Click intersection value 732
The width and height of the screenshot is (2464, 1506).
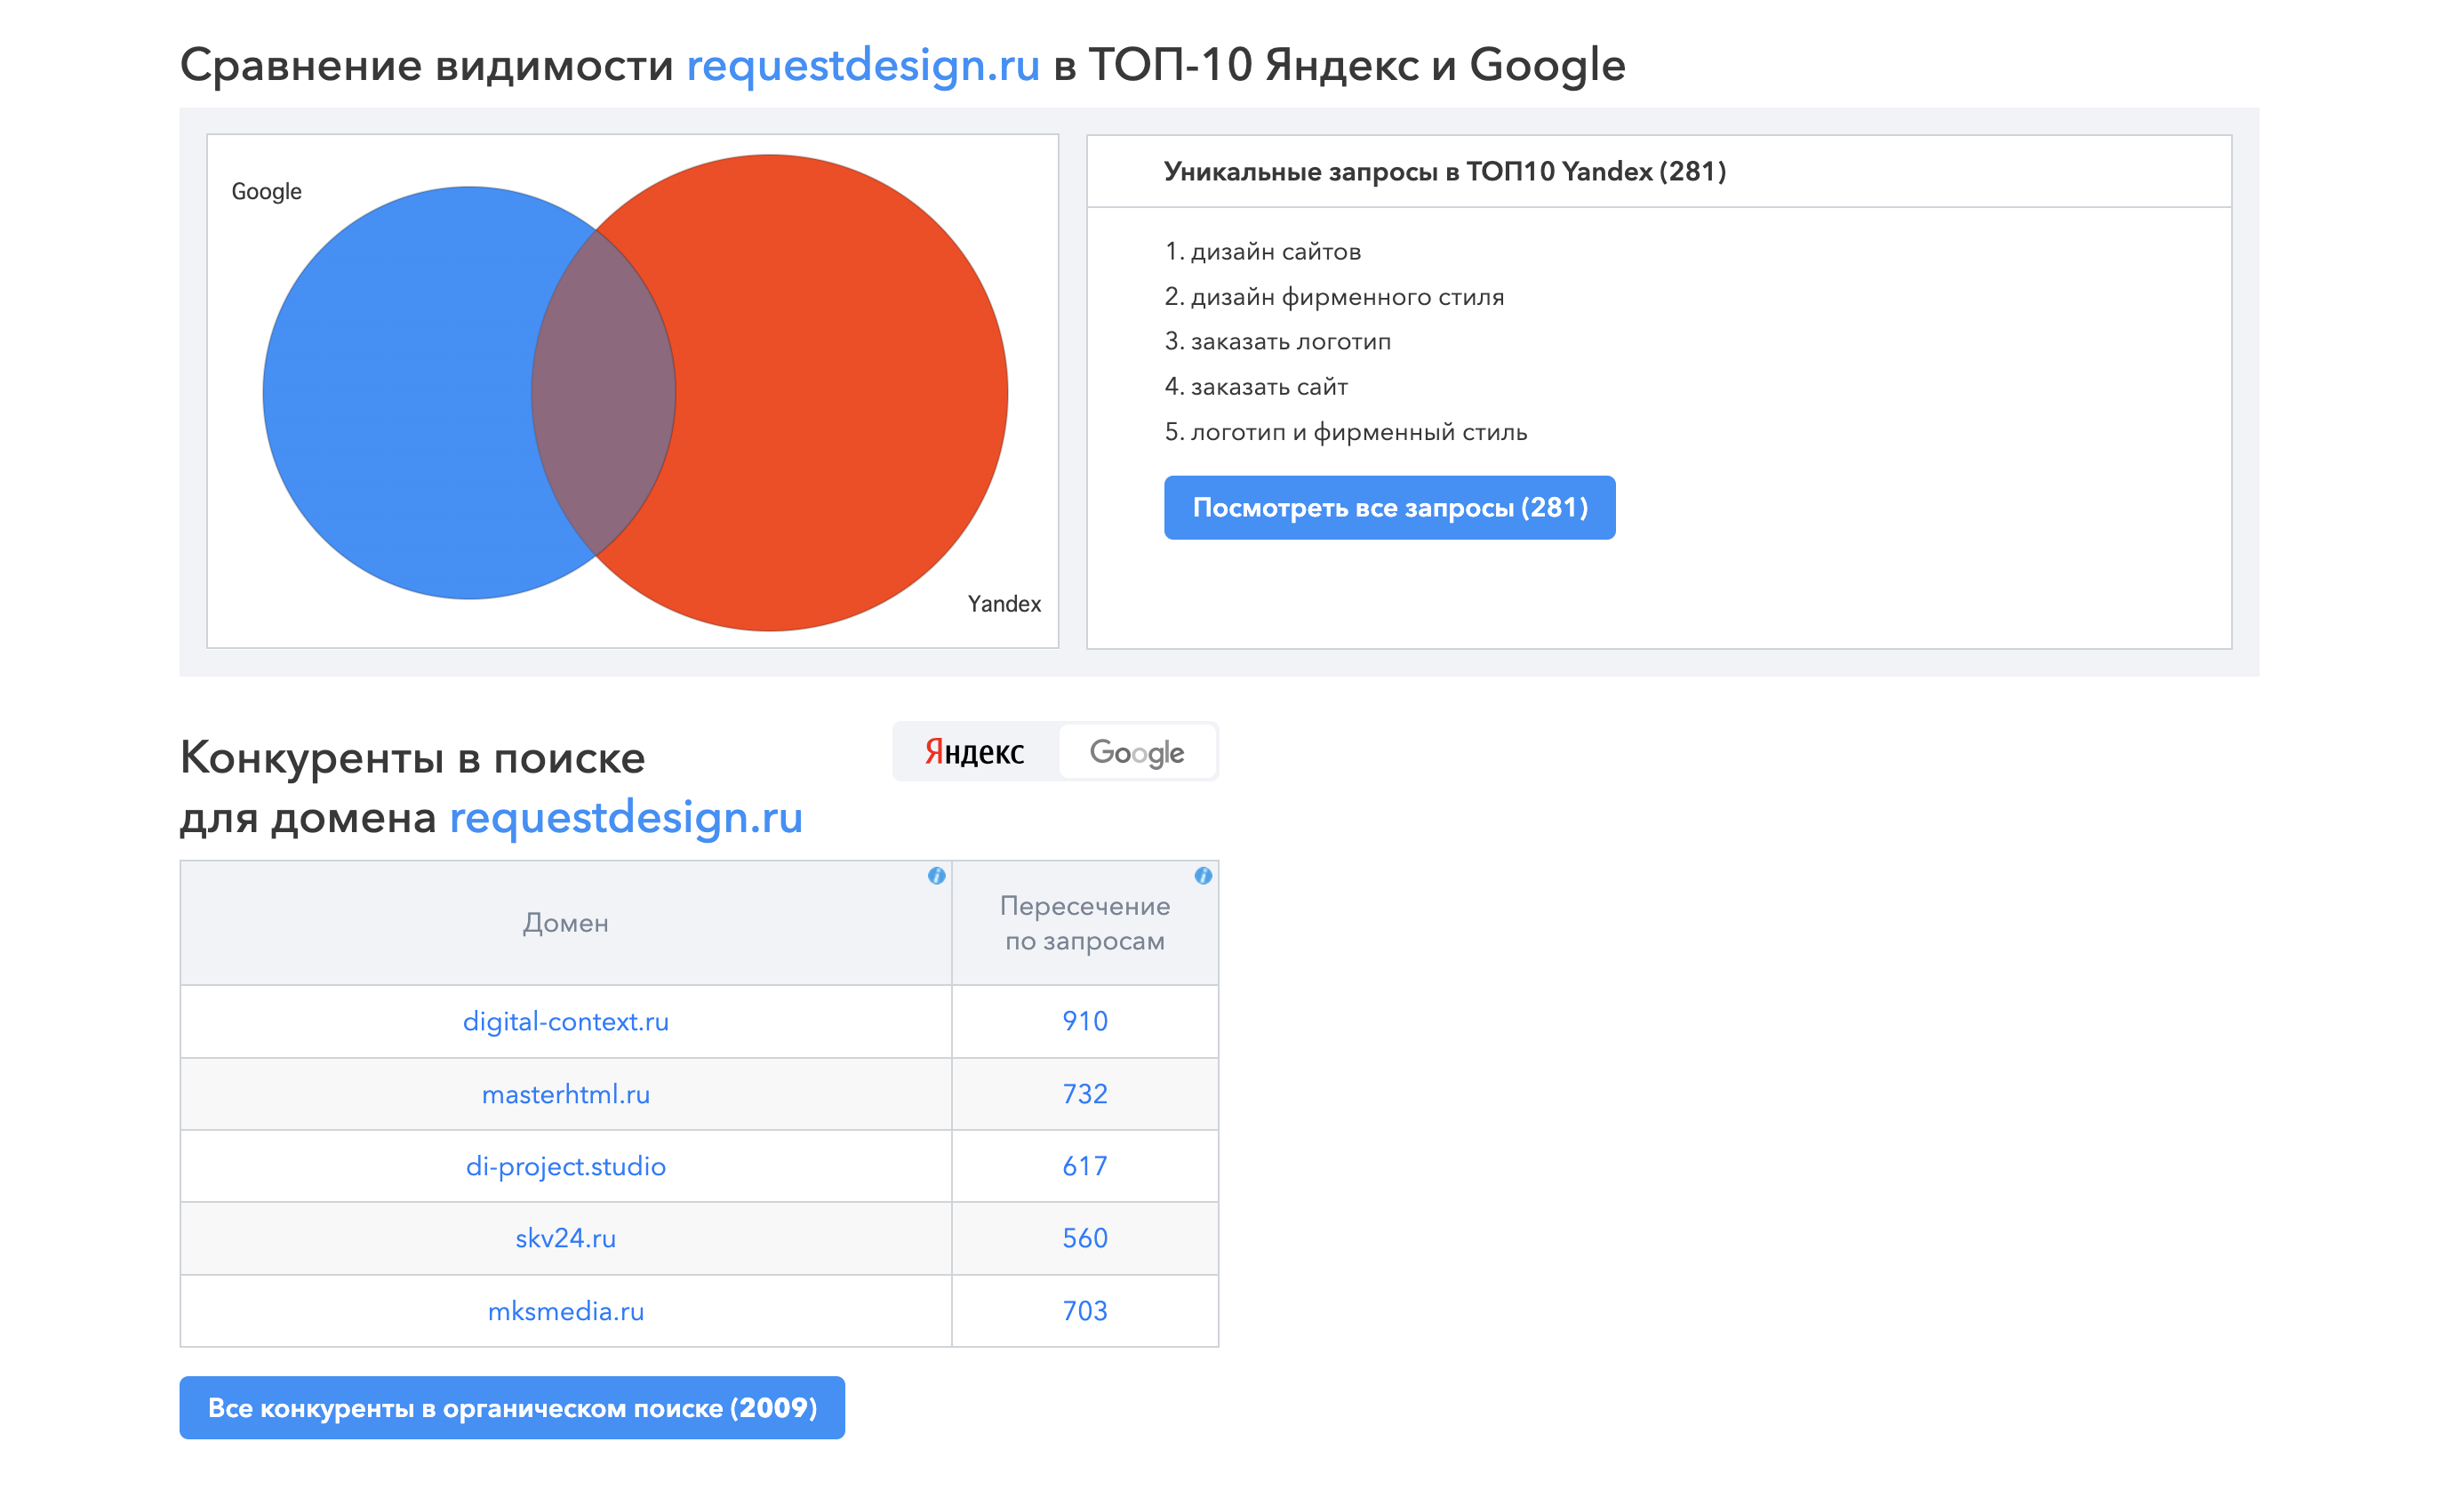[1084, 1094]
